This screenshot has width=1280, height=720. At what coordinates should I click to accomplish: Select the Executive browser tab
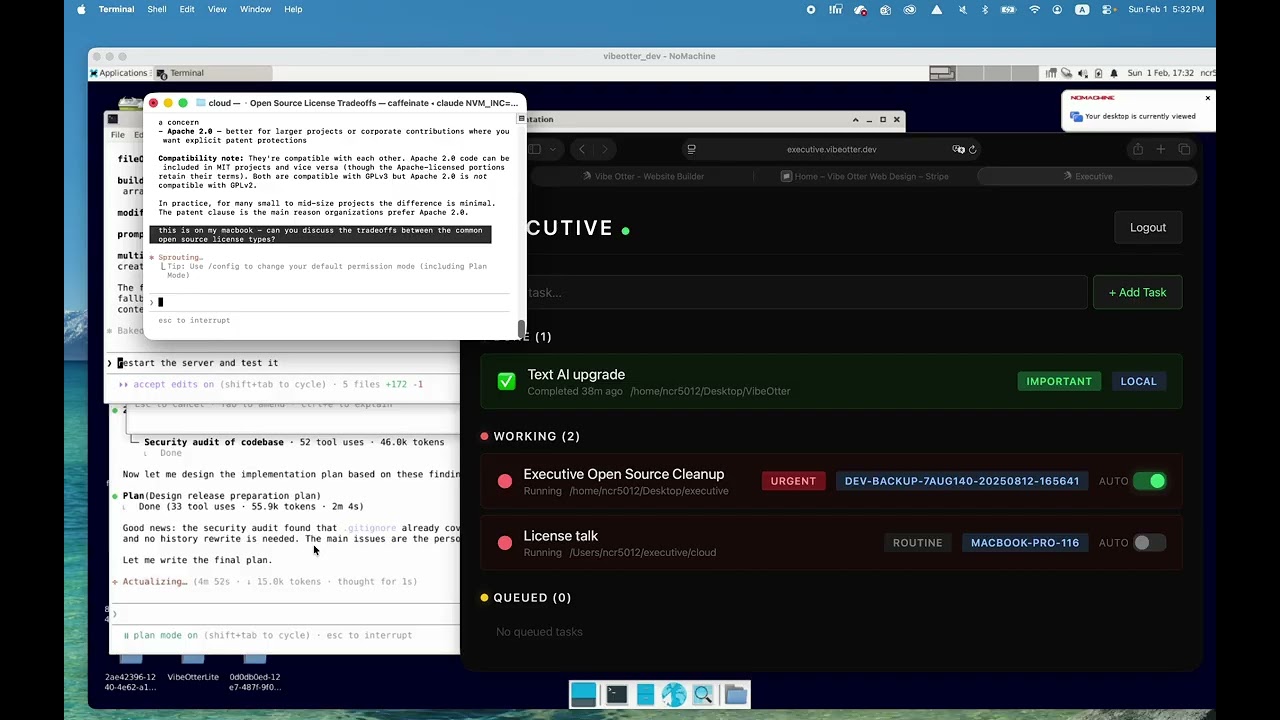pos(1086,176)
